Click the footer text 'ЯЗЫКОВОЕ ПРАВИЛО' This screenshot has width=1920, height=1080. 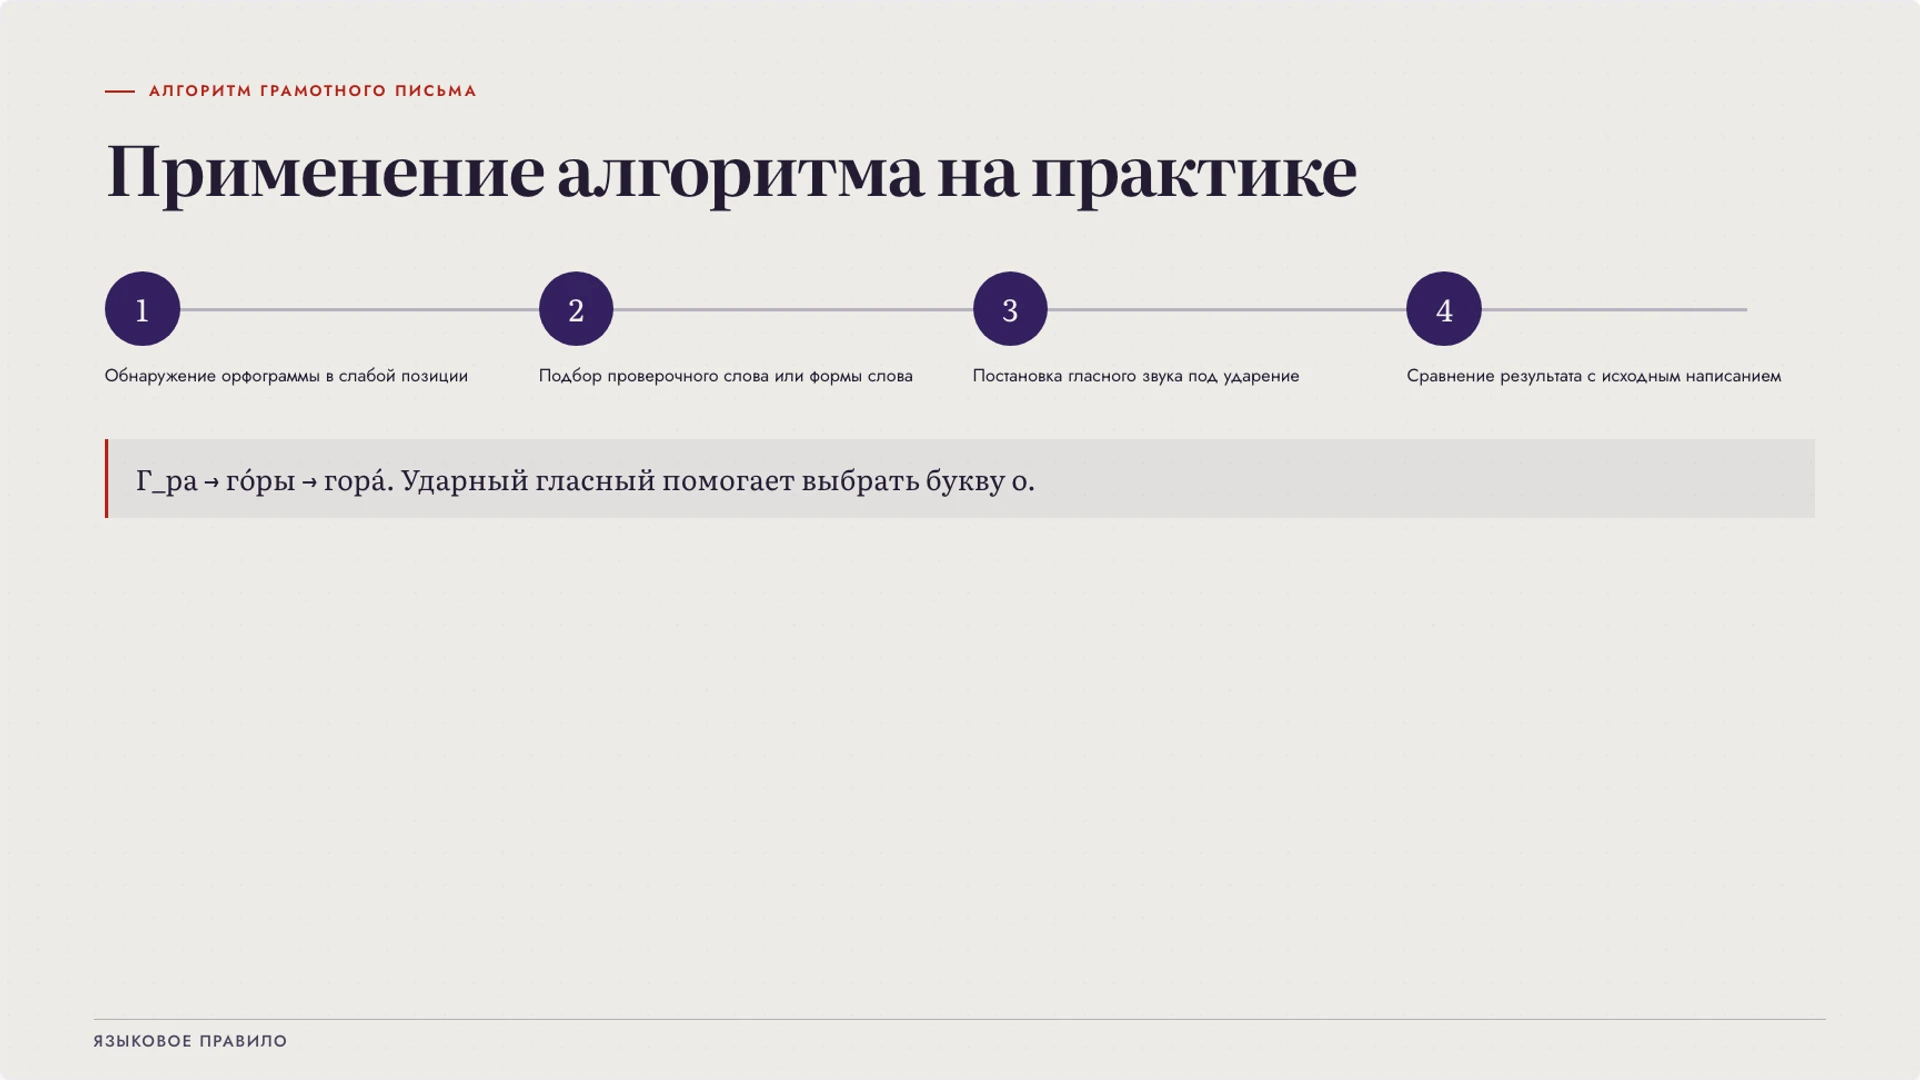190,1041
